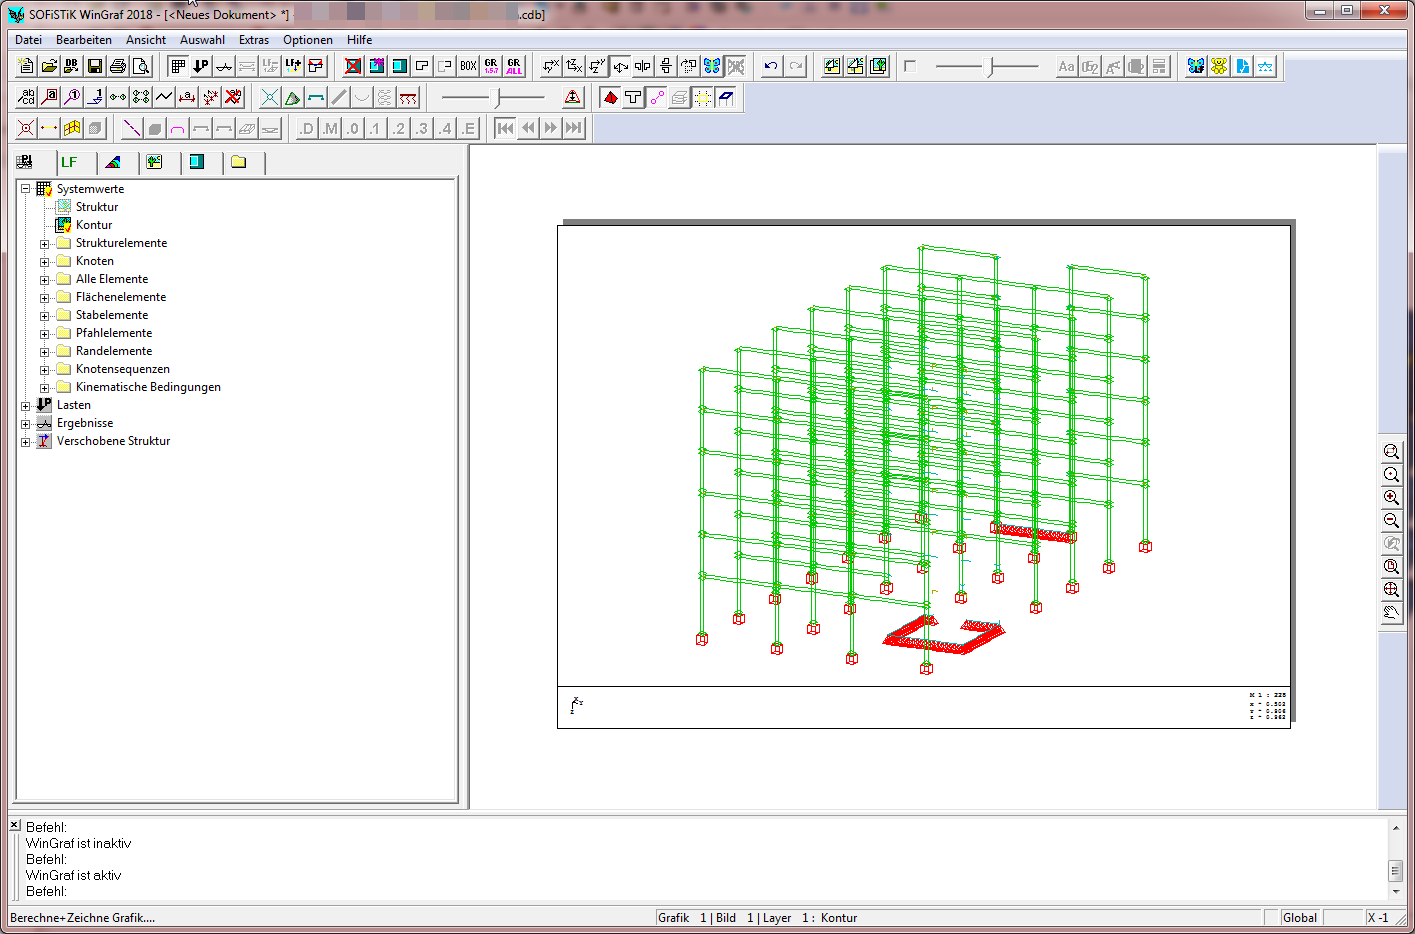
Task: Click the GR ALL groups icon
Action: (x=514, y=66)
